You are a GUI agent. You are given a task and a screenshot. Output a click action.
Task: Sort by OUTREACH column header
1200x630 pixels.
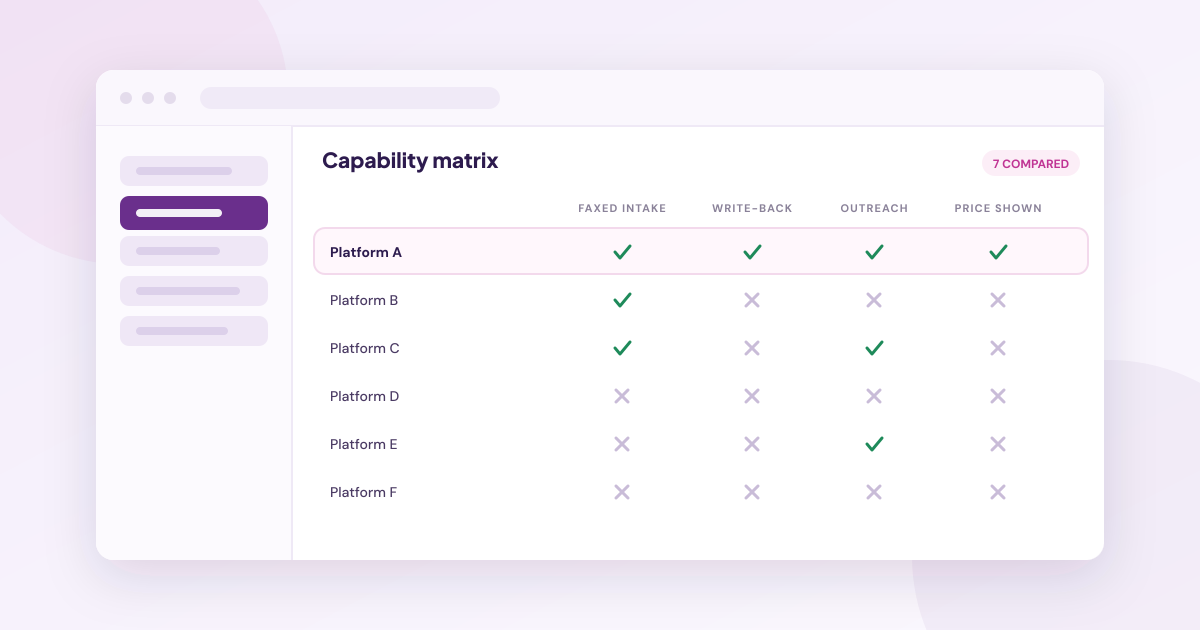click(874, 209)
